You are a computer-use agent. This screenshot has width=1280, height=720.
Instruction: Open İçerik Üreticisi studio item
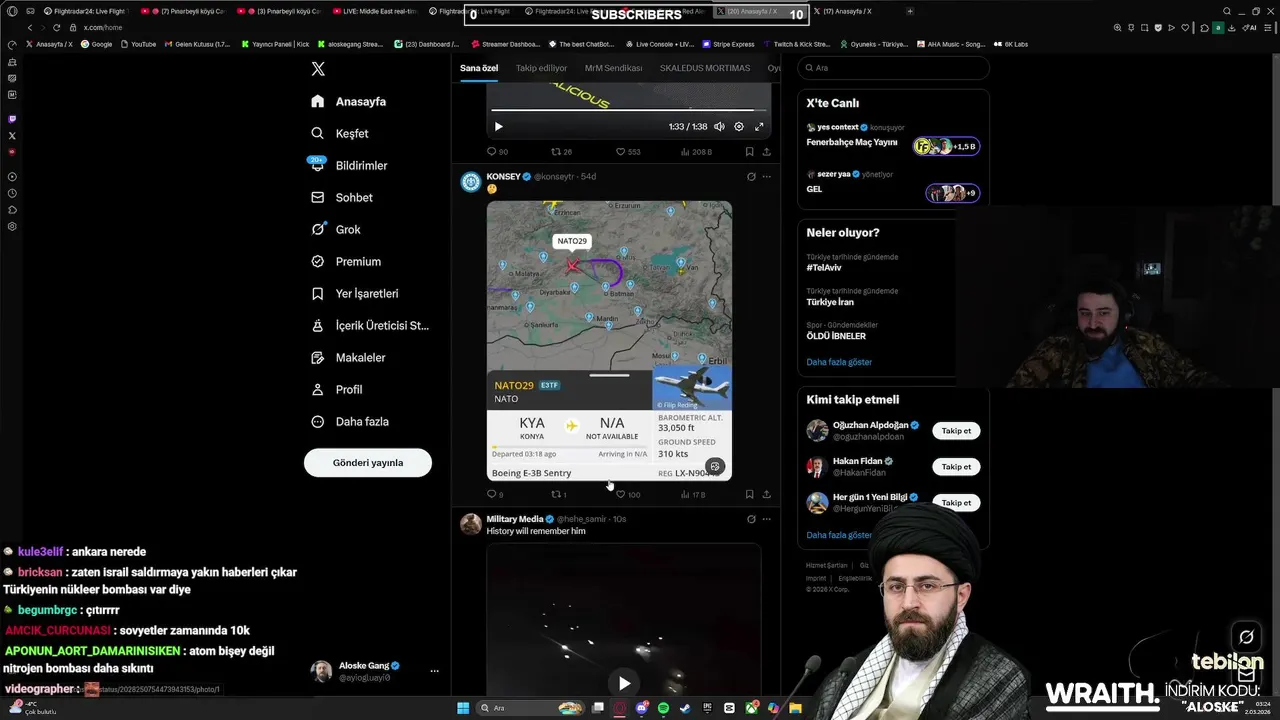click(x=370, y=325)
